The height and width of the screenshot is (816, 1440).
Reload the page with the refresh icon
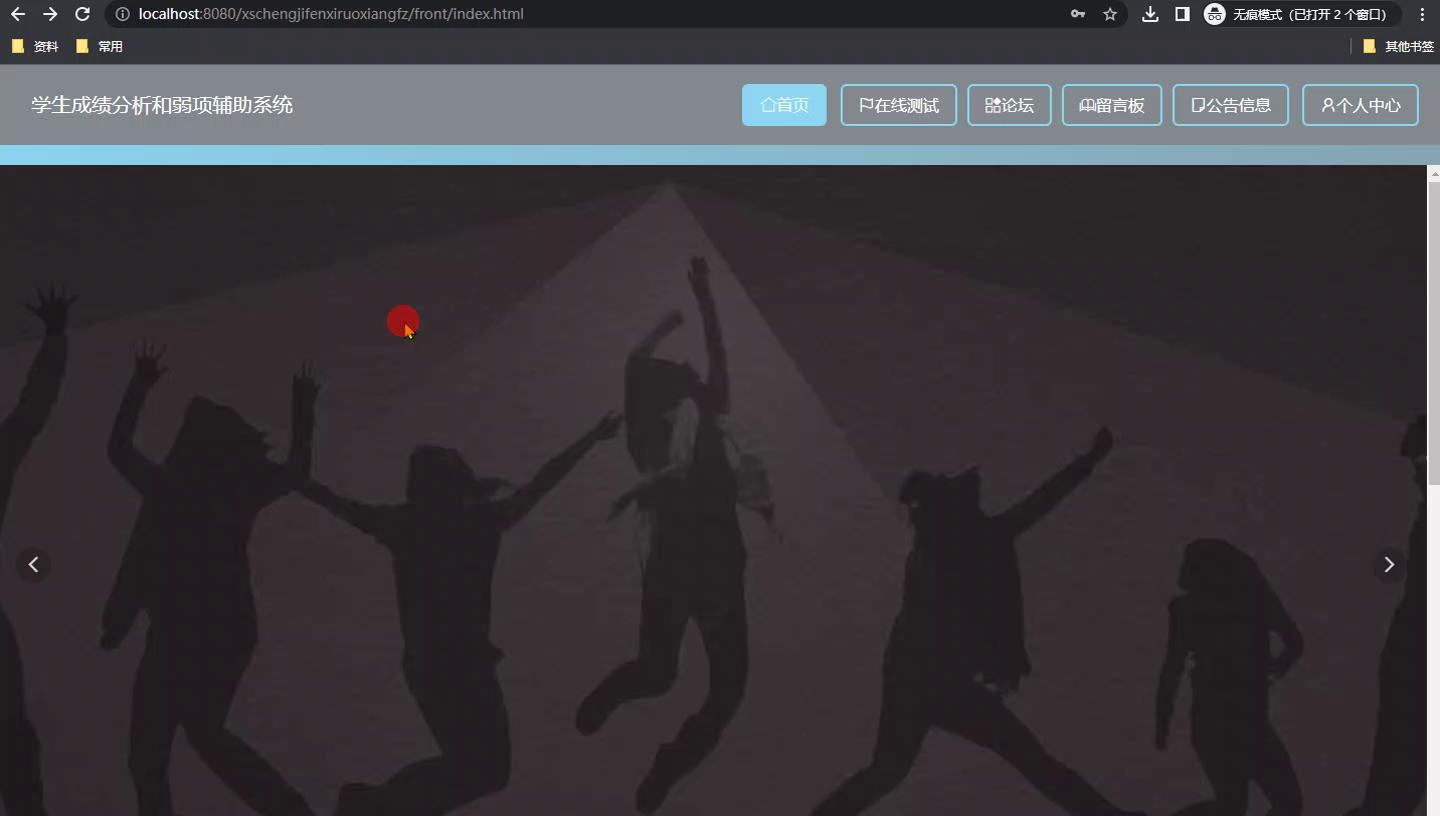(x=83, y=14)
